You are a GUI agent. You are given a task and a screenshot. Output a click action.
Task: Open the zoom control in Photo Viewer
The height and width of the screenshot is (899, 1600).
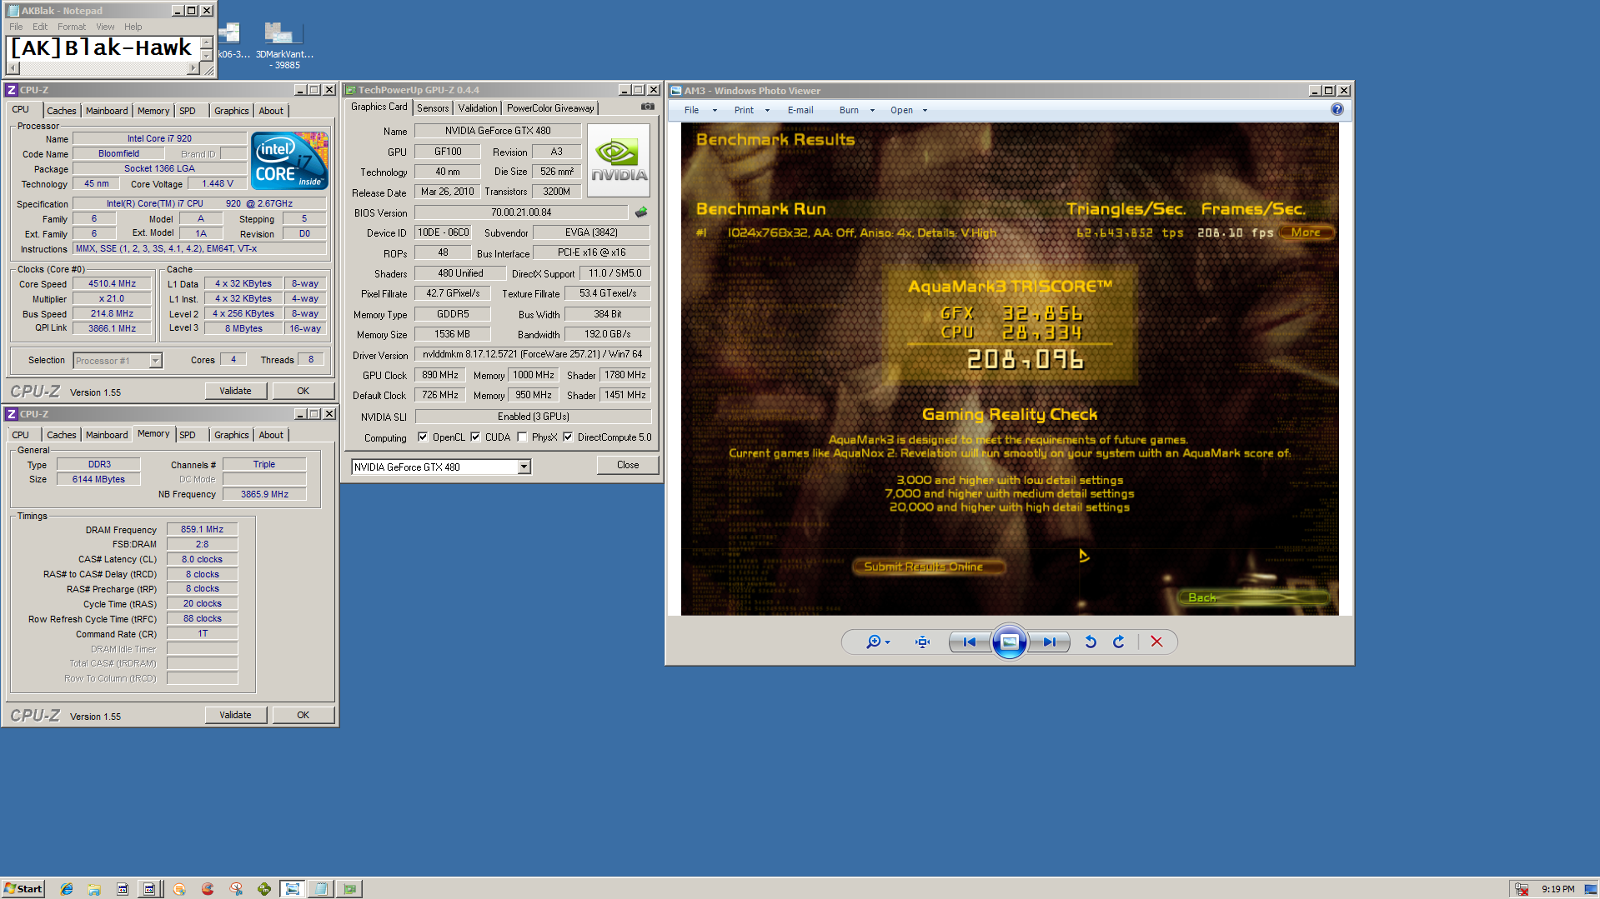coord(878,642)
